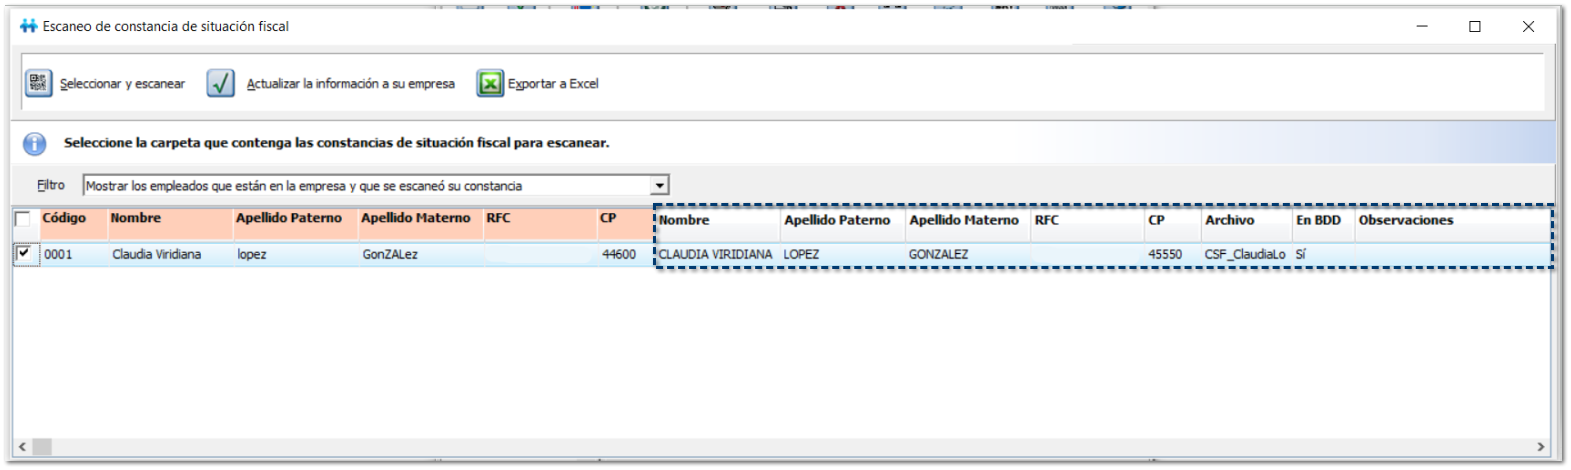This screenshot has height=470, width=1571.
Task: Click the blue information icon
Action: pyautogui.click(x=35, y=144)
